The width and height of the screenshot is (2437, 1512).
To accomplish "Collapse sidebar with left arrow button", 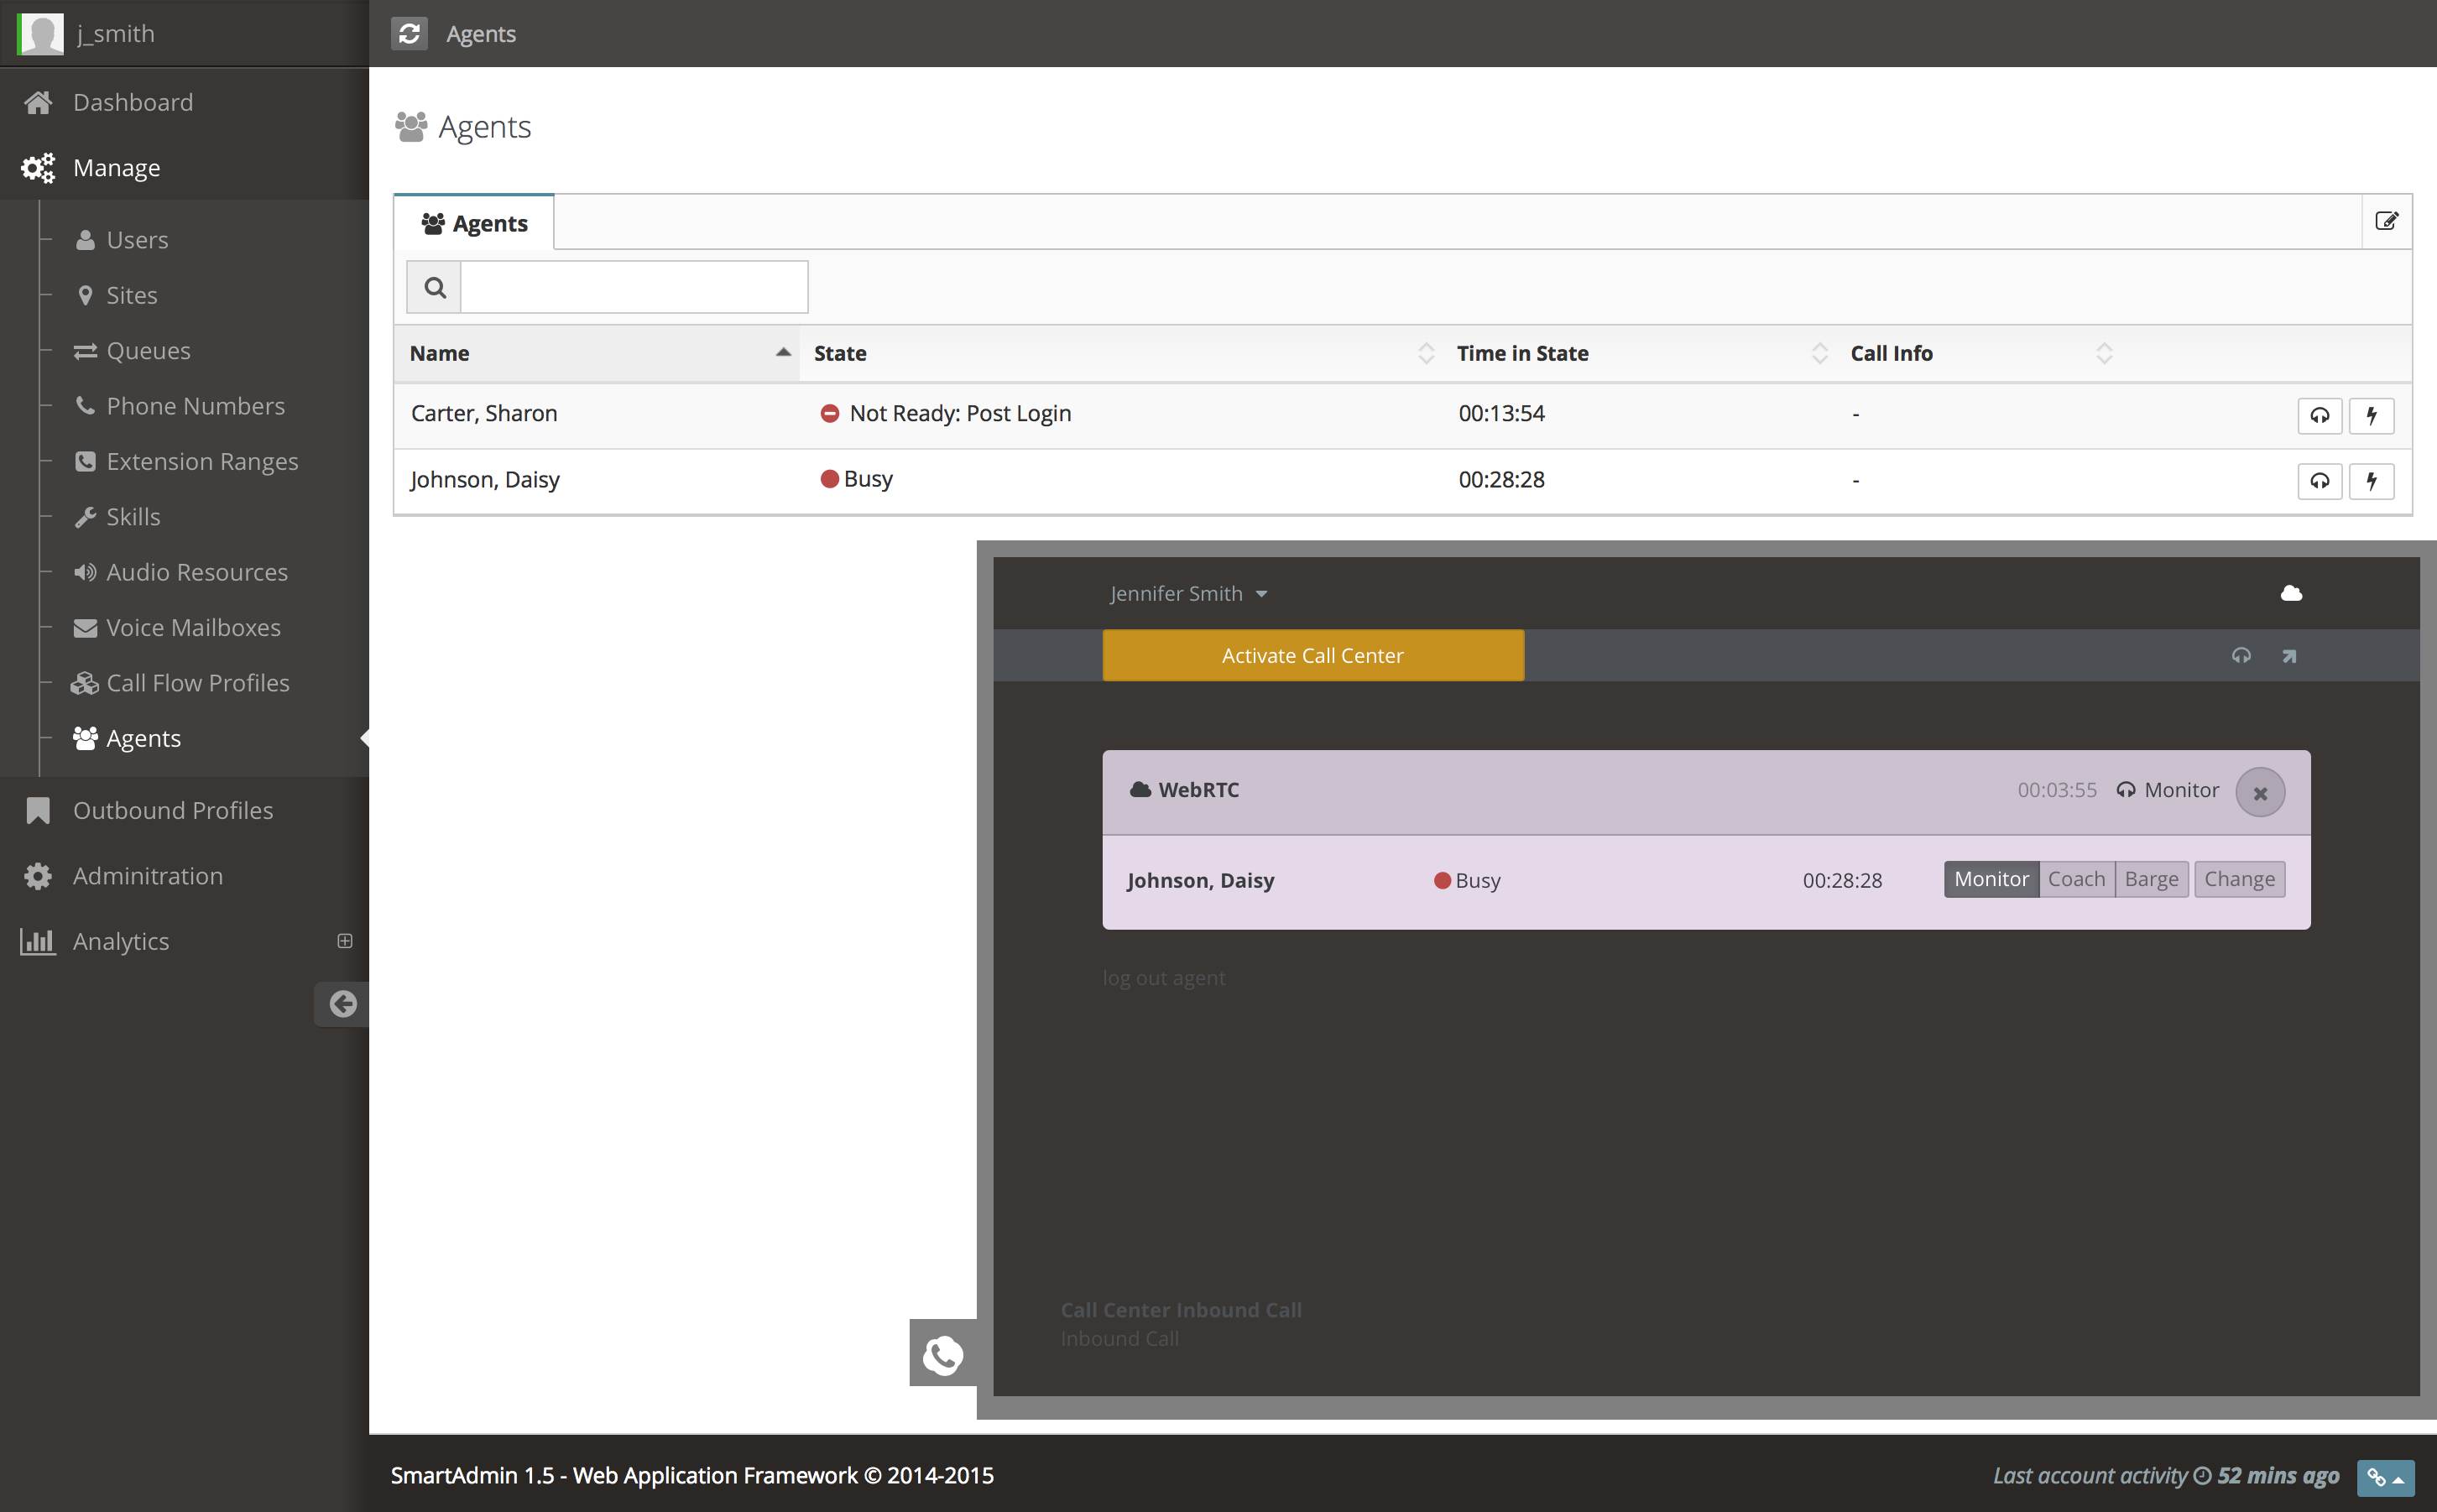I will (x=342, y=1003).
